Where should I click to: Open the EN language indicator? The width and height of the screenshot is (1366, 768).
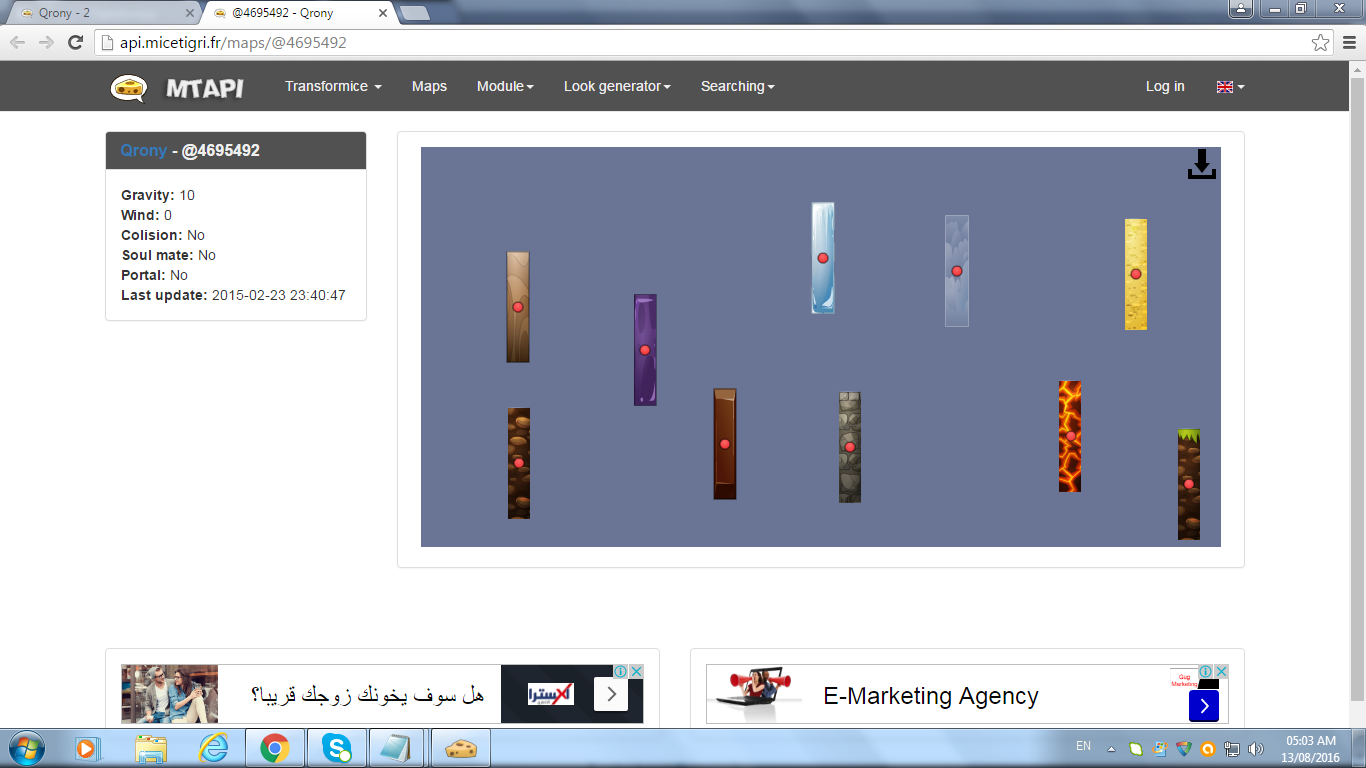(x=1083, y=746)
